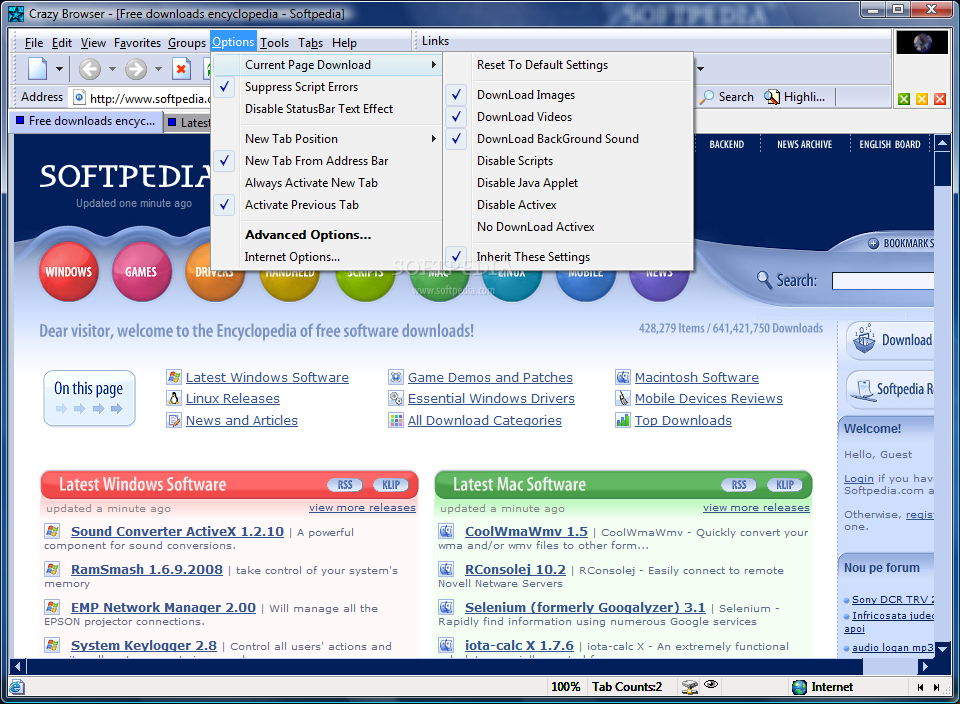Click the Back navigation arrow
This screenshot has width=960, height=704.
click(x=90, y=69)
